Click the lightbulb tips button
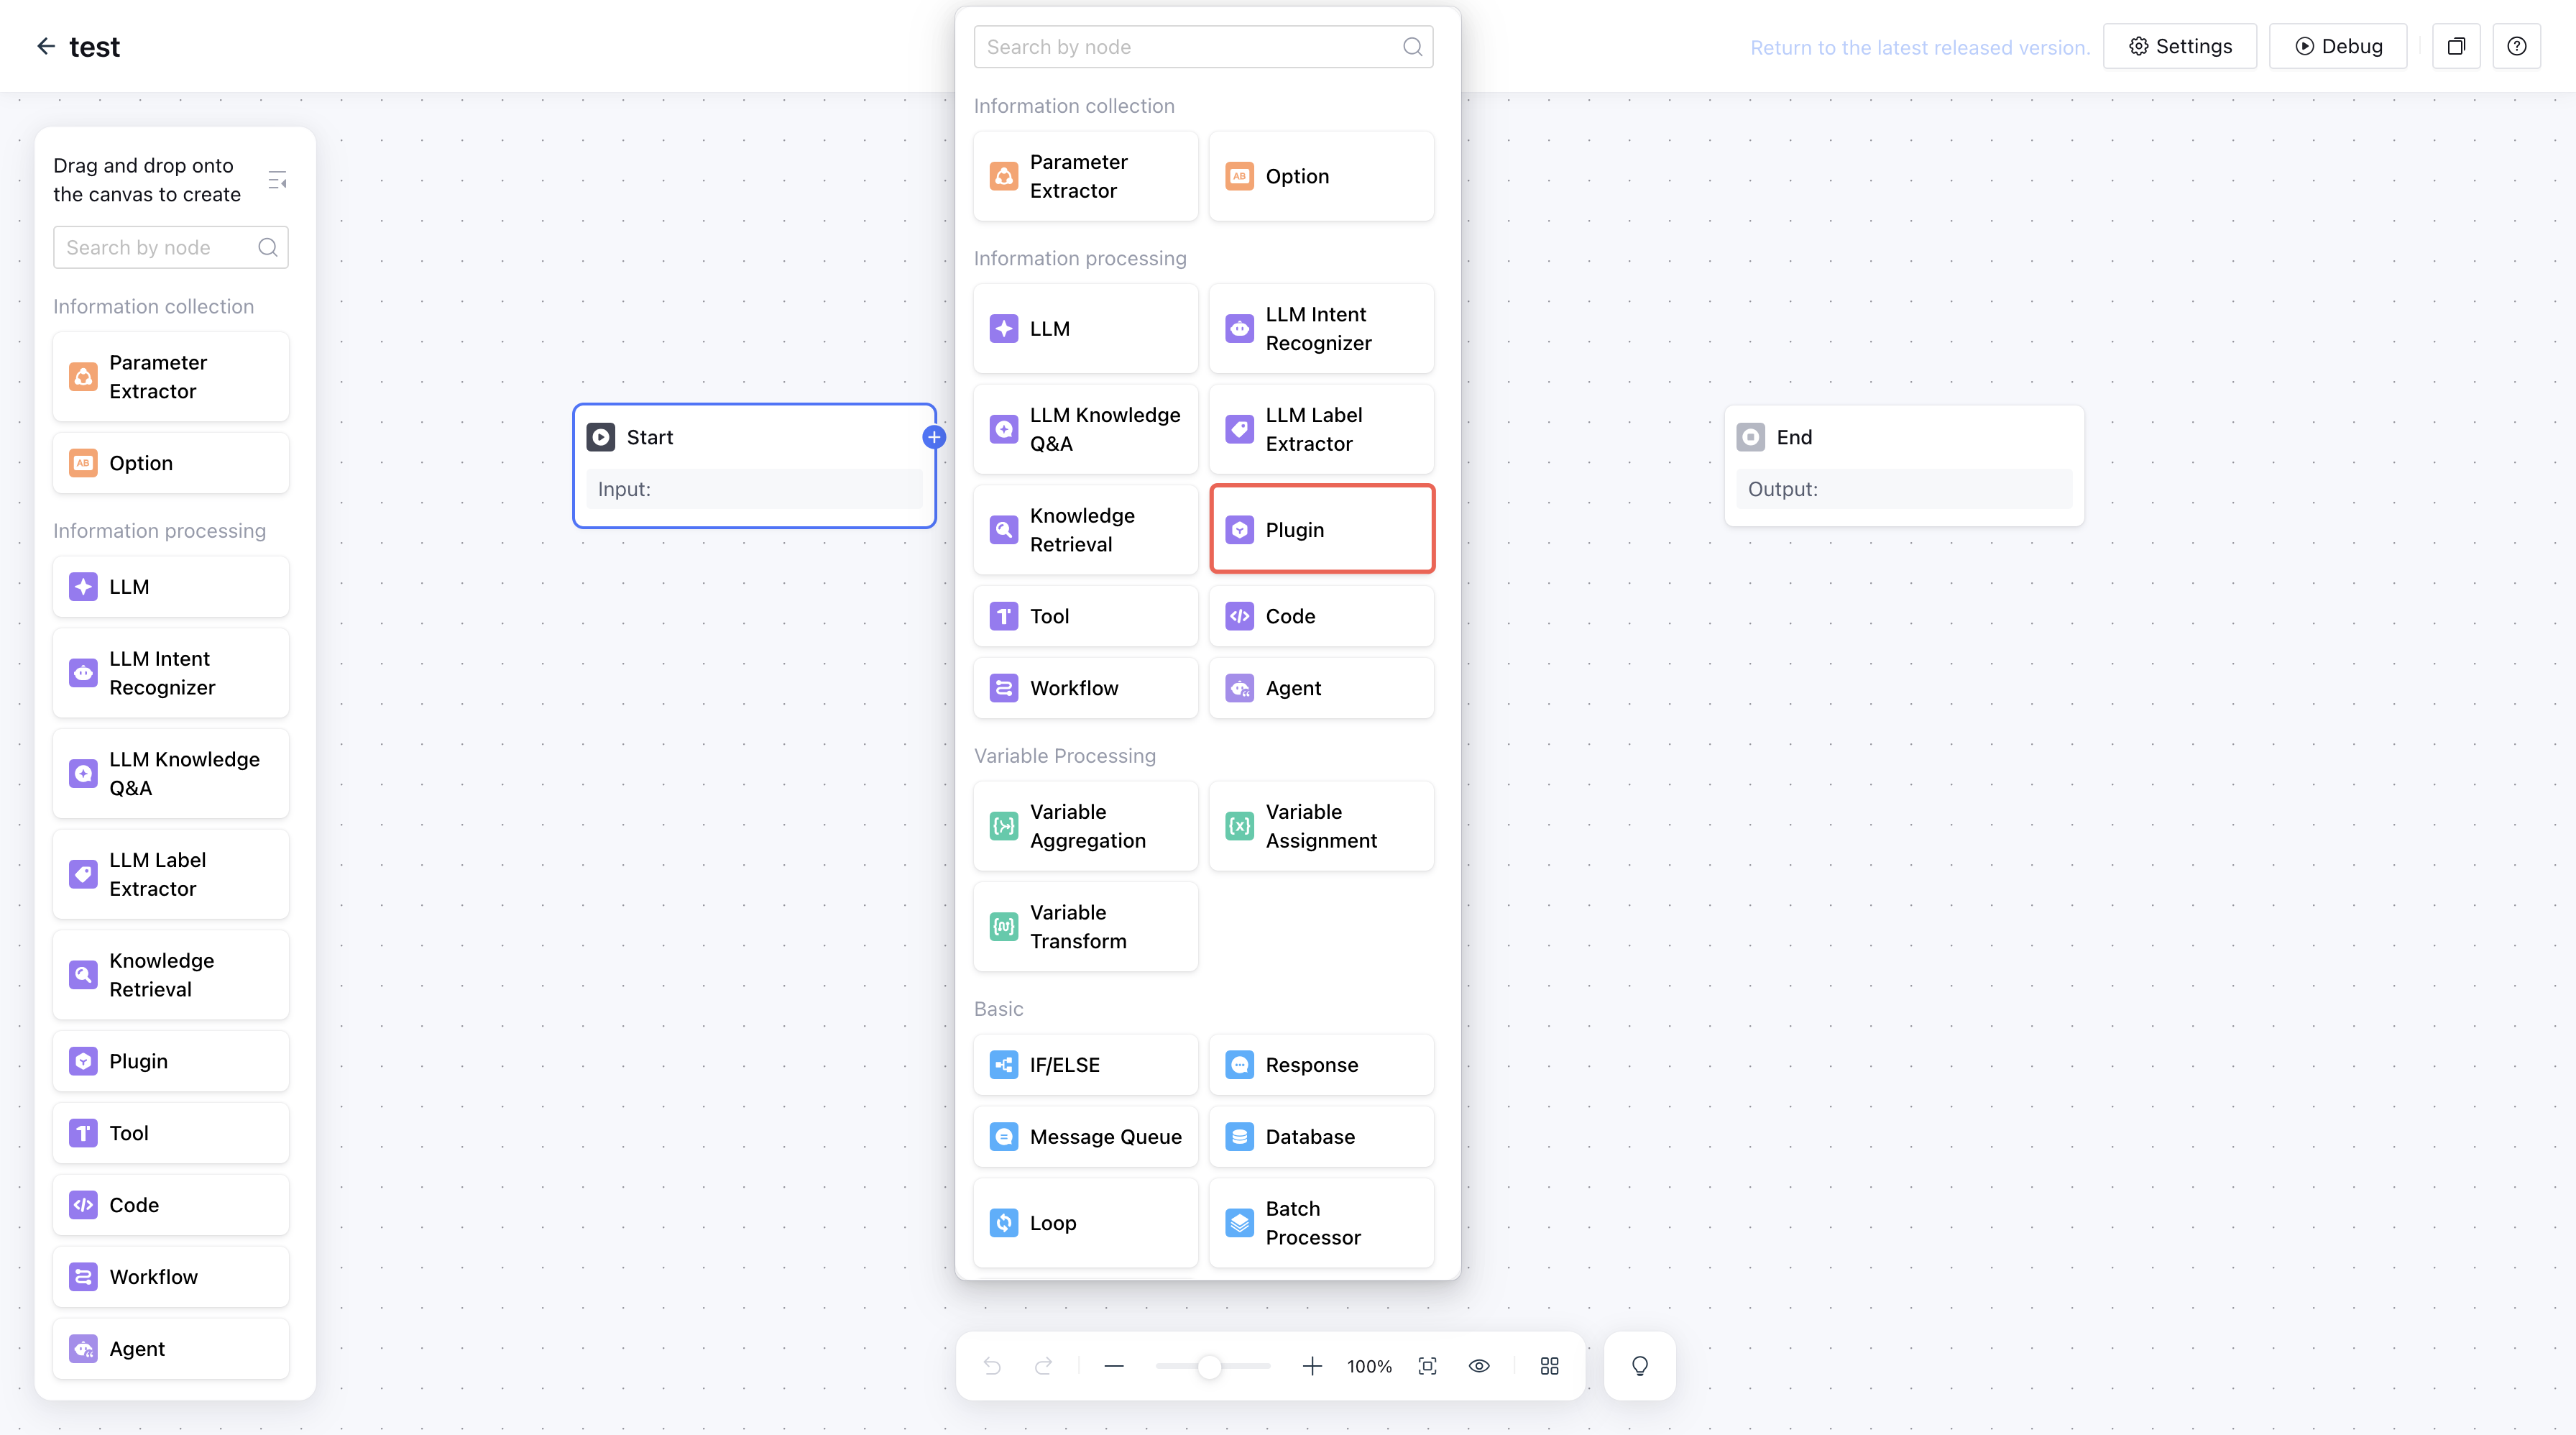The width and height of the screenshot is (2576, 1435). pos(1640,1366)
